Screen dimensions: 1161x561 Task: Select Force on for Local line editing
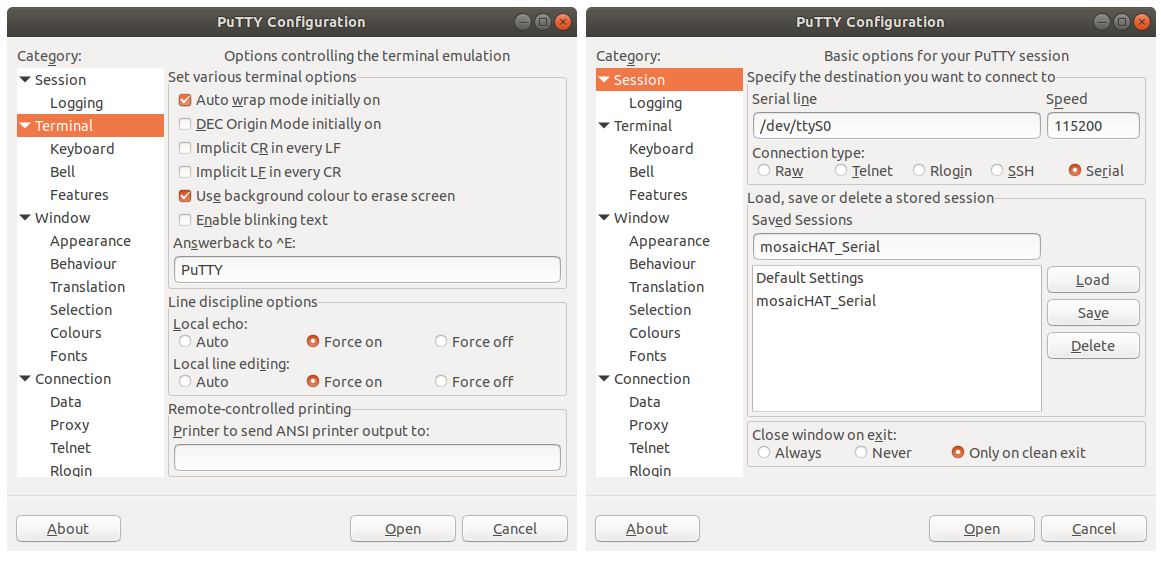[312, 381]
